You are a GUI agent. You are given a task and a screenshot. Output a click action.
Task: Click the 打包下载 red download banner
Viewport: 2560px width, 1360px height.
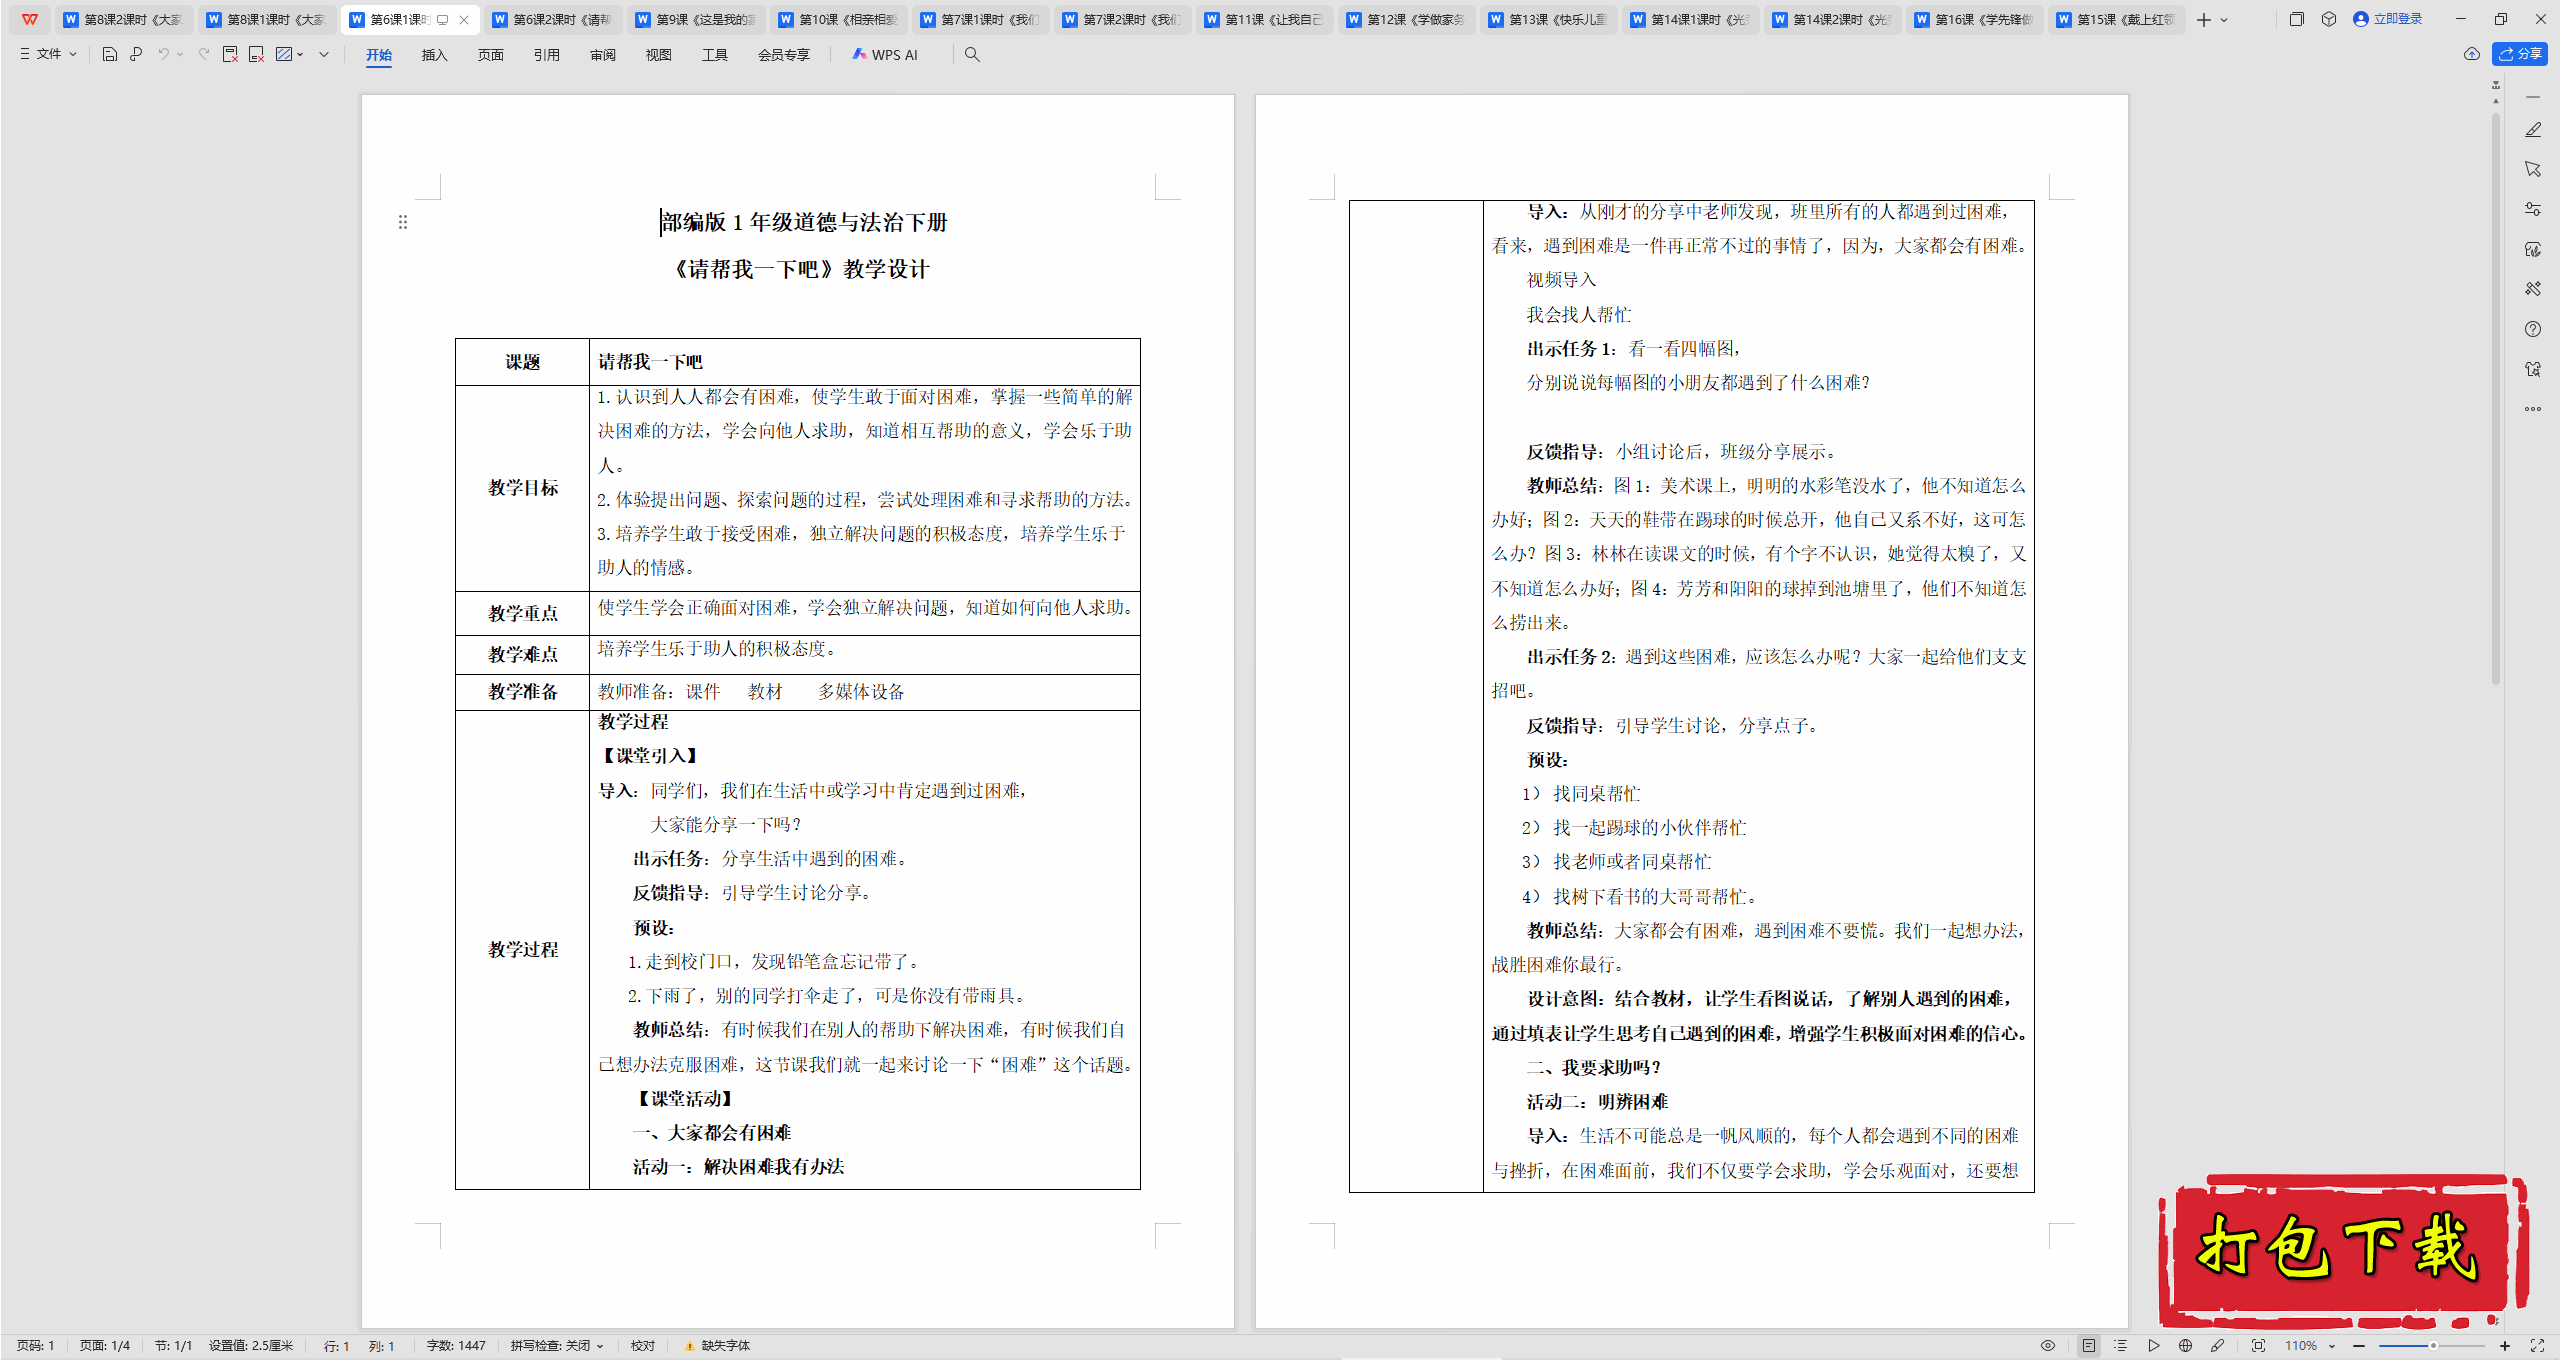(x=2343, y=1250)
